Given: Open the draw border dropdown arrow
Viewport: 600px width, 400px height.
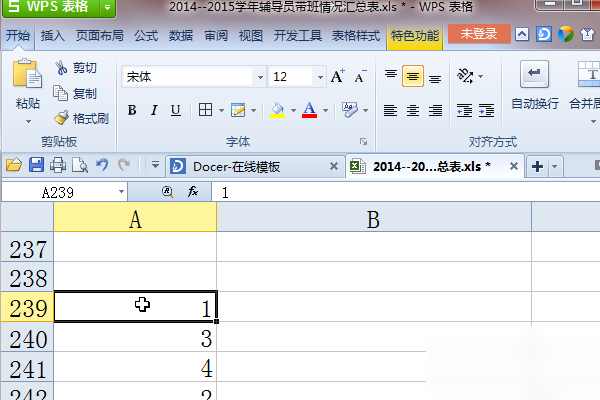Looking at the screenshot, I should pos(253,111).
